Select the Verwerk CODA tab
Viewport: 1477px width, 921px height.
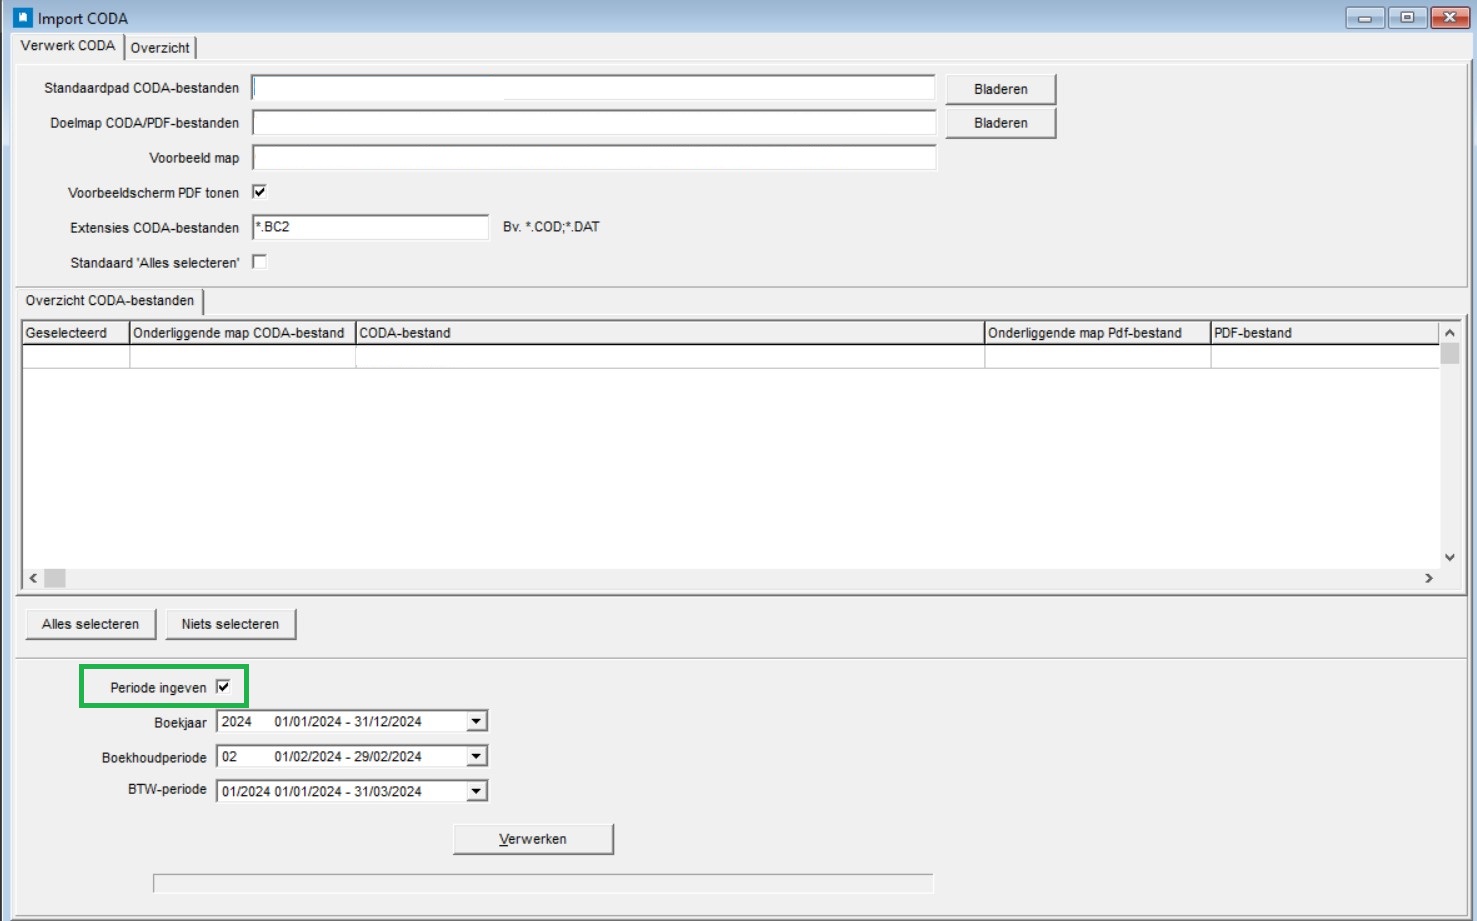68,46
